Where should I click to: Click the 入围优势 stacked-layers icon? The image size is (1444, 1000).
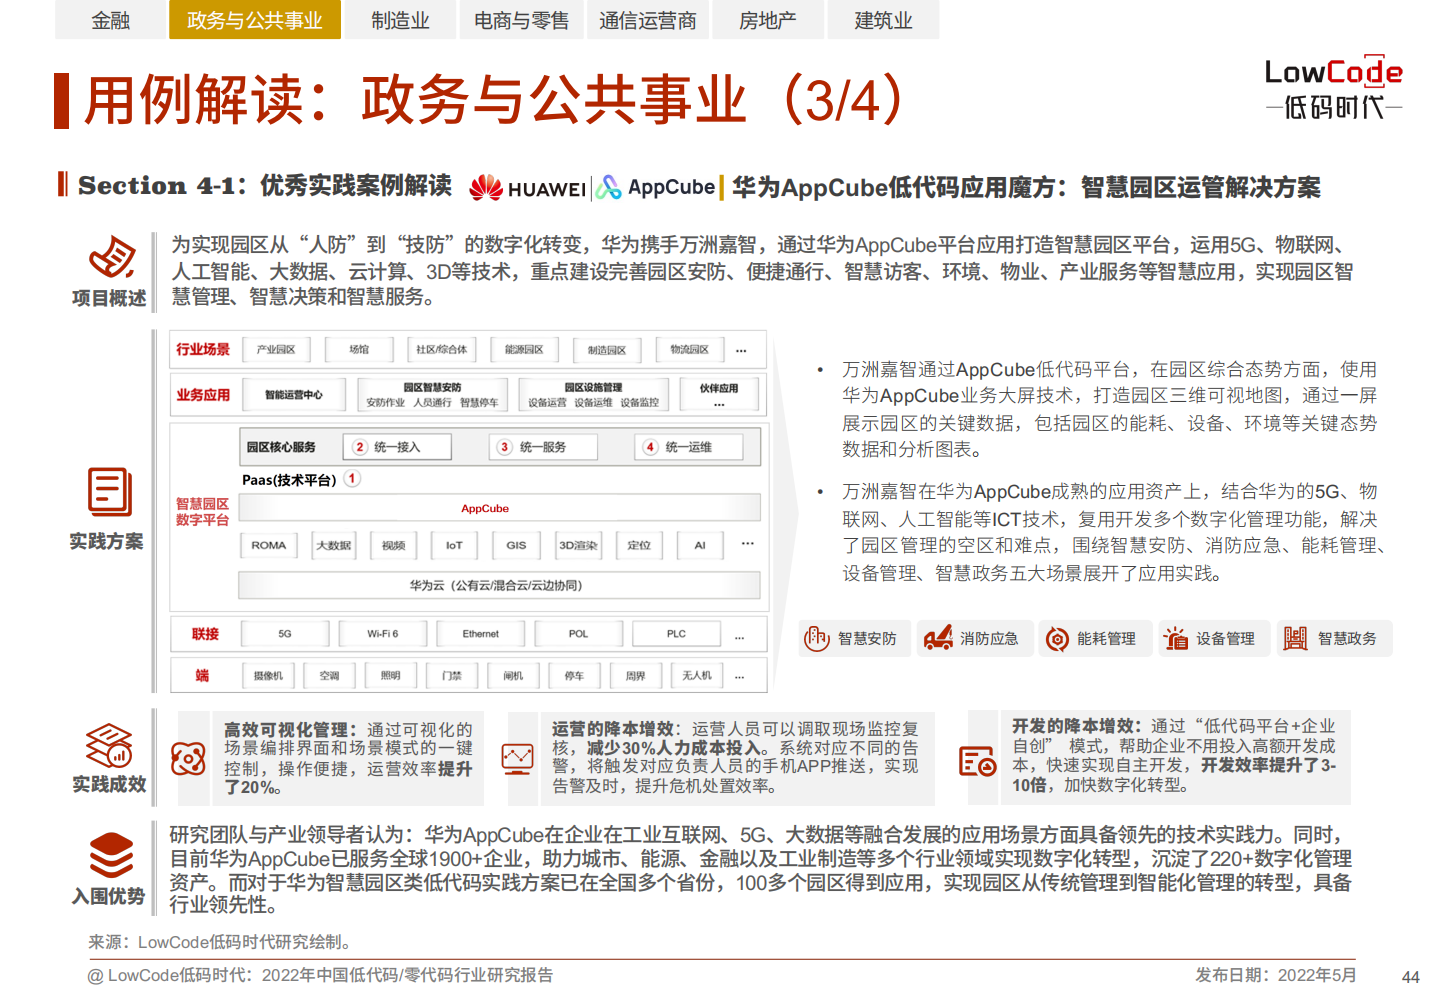coord(111,855)
